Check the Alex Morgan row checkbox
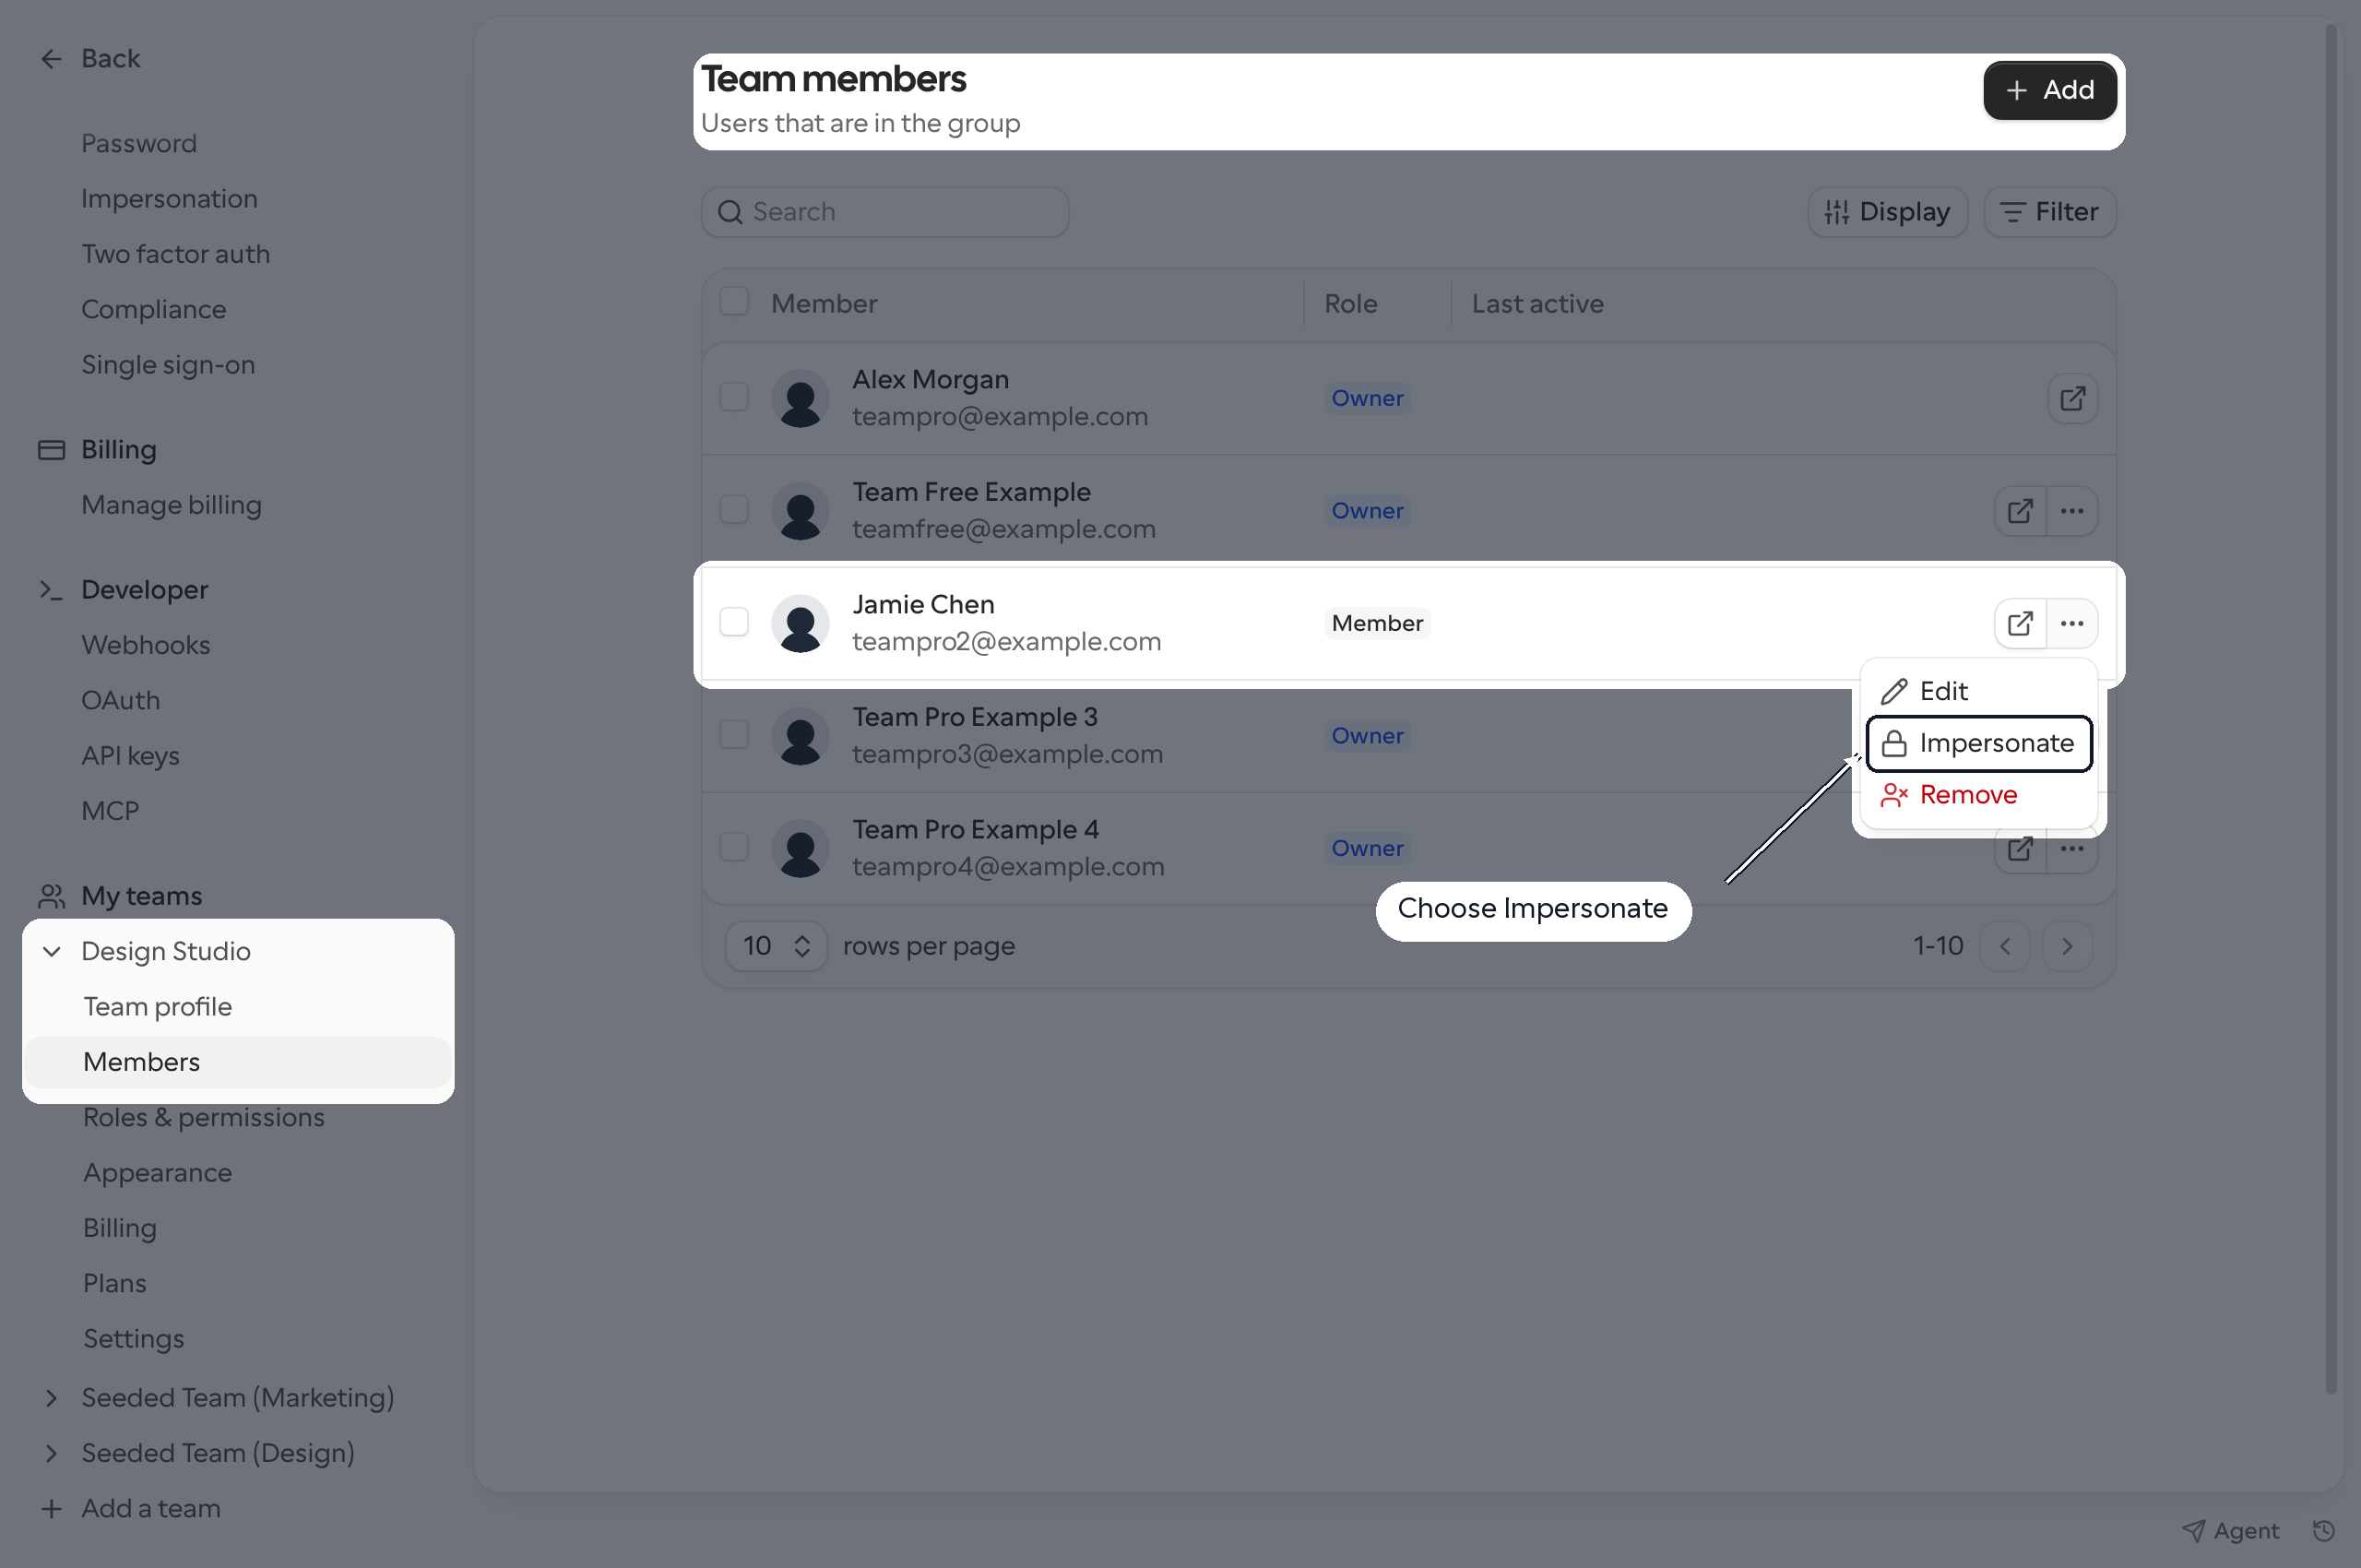 point(734,397)
